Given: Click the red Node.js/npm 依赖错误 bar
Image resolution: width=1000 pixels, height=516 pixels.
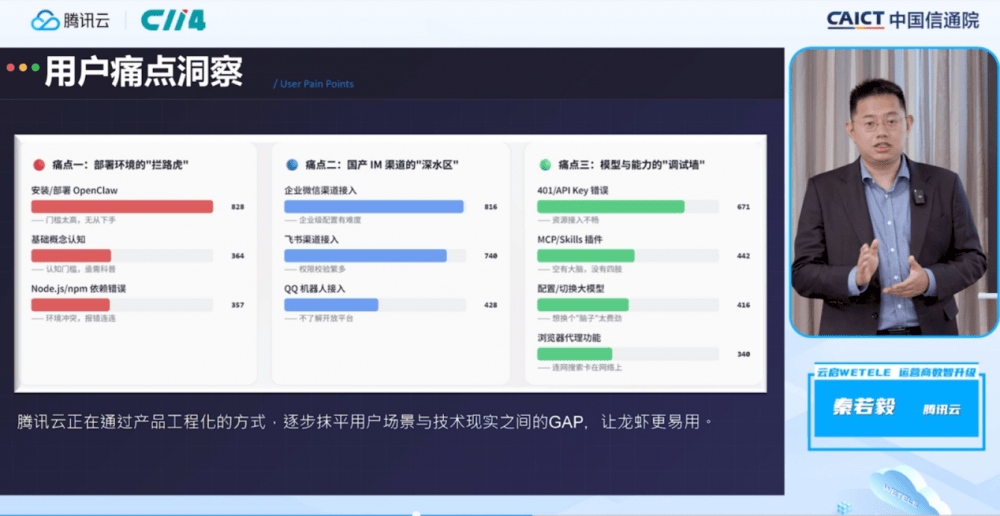Looking at the screenshot, I should click(70, 305).
